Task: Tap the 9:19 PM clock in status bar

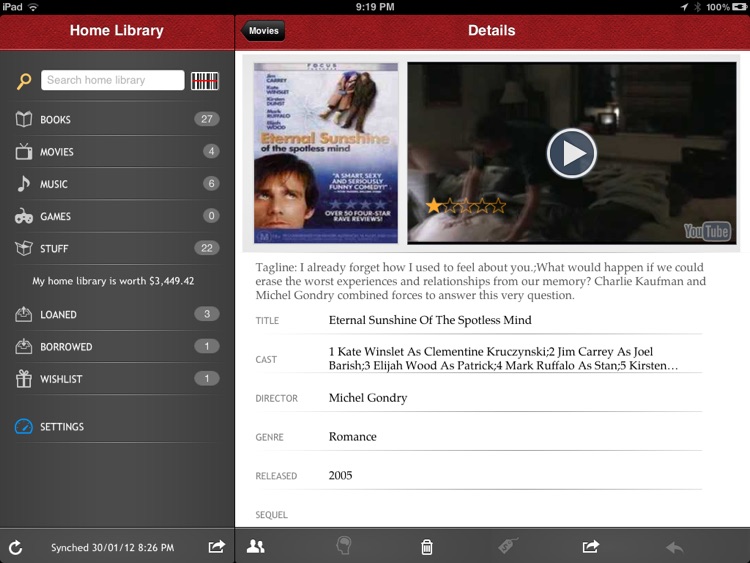Action: [375, 7]
